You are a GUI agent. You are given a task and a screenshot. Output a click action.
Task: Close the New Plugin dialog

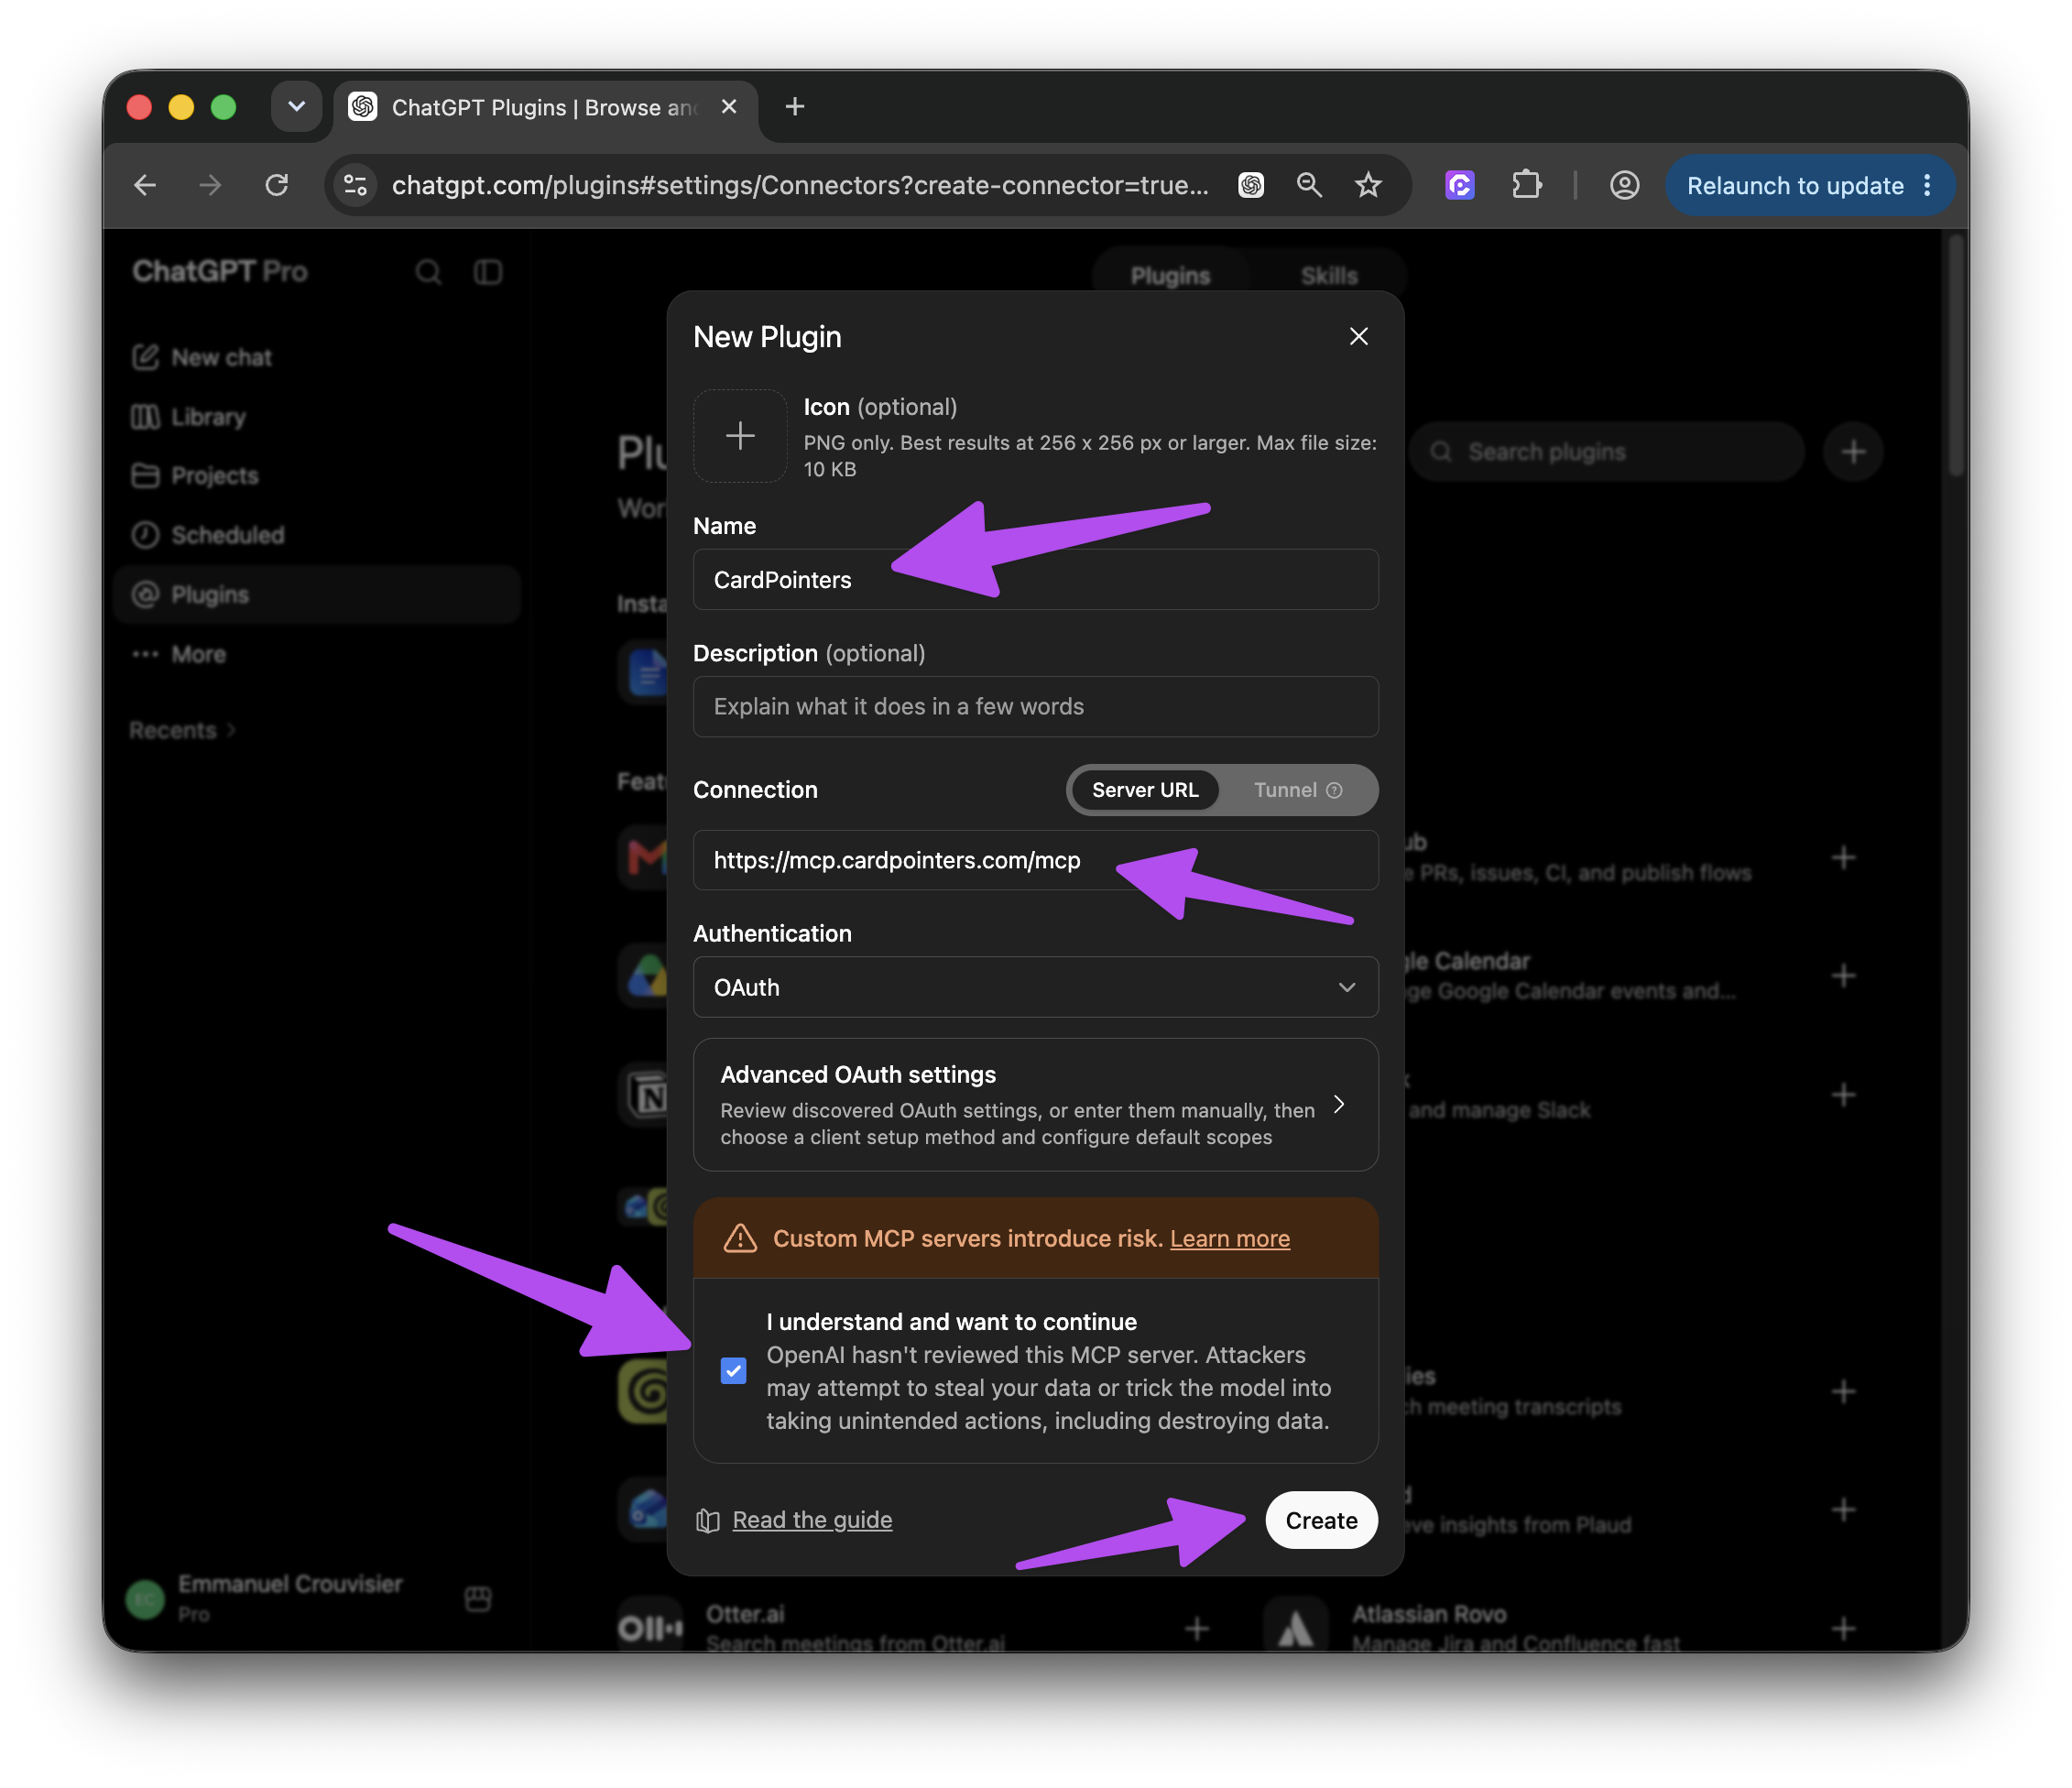(x=1358, y=337)
